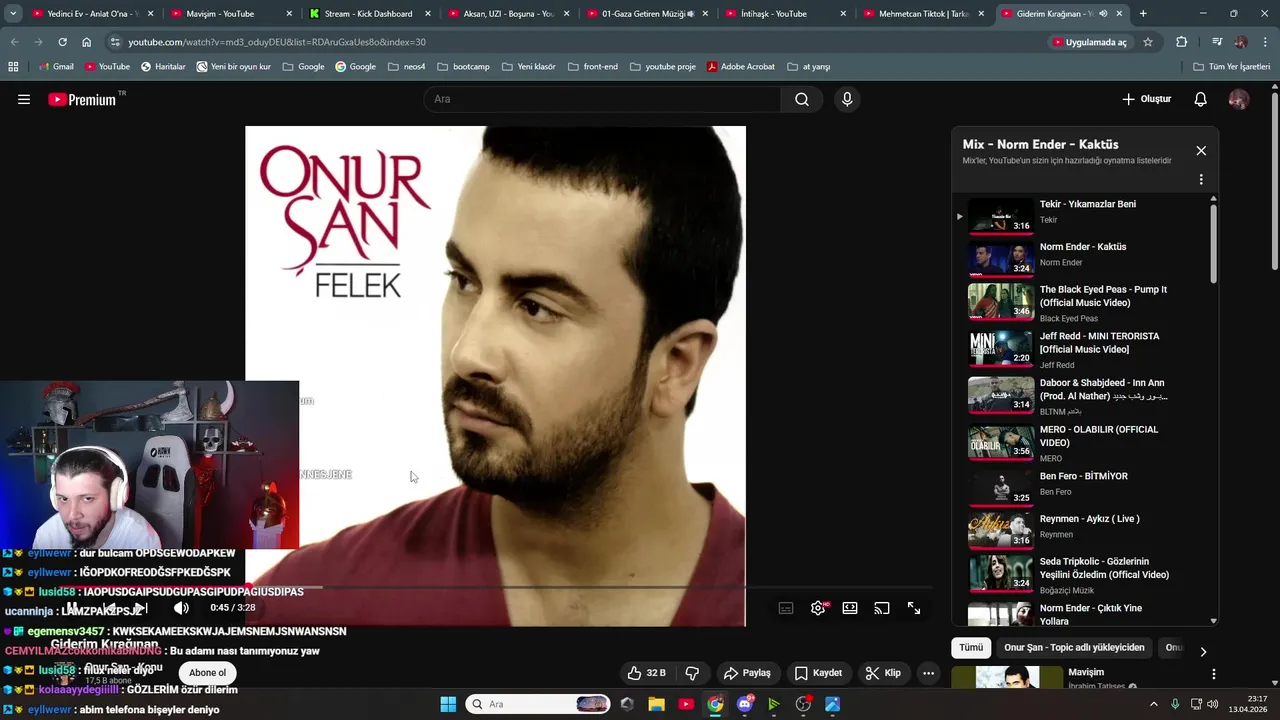Start voice search with microphone icon
Viewport: 1280px width, 720px height.
pos(847,99)
